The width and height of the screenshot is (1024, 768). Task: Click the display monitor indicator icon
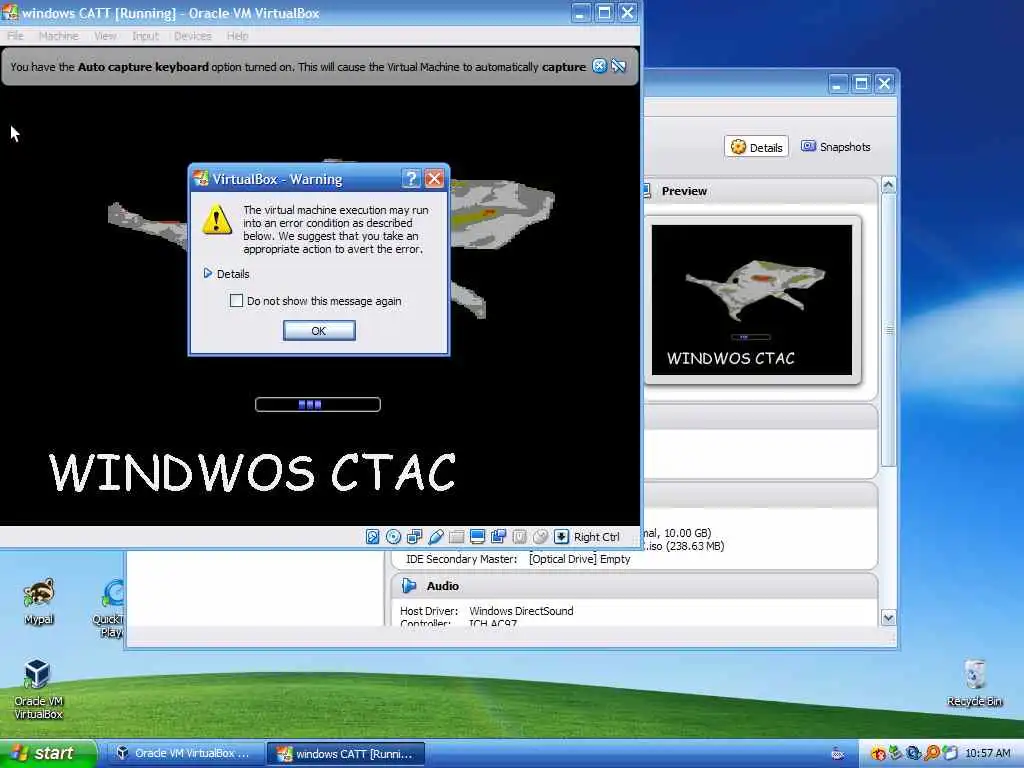point(477,537)
